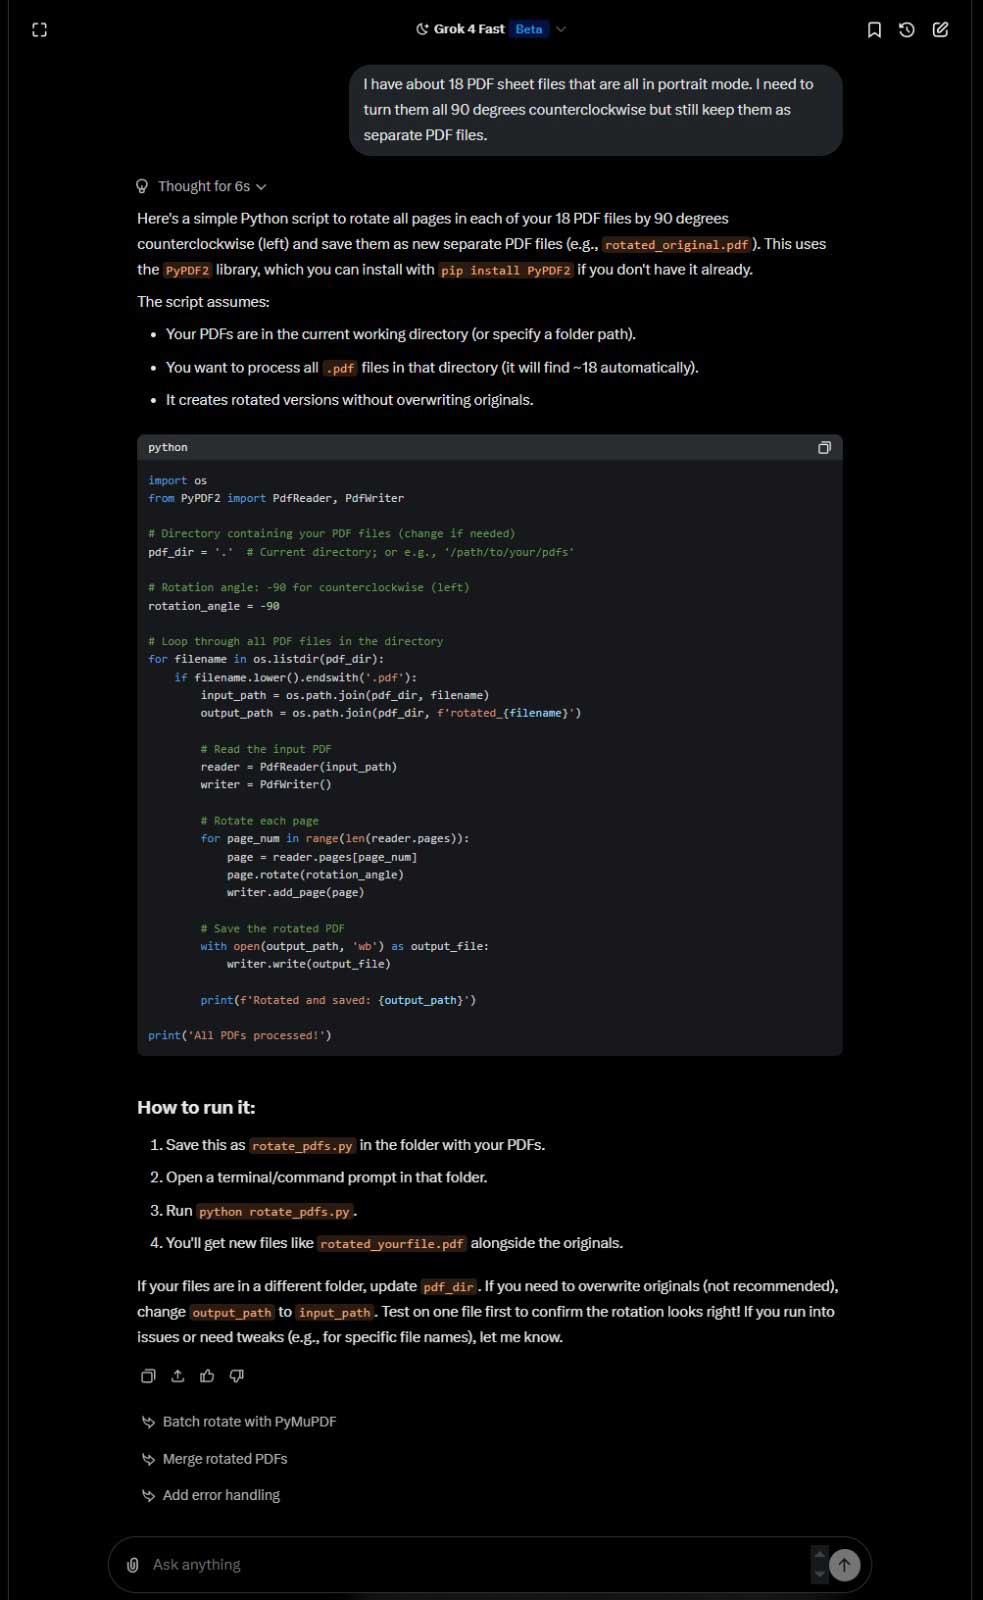Copy the full response text

click(148, 1376)
